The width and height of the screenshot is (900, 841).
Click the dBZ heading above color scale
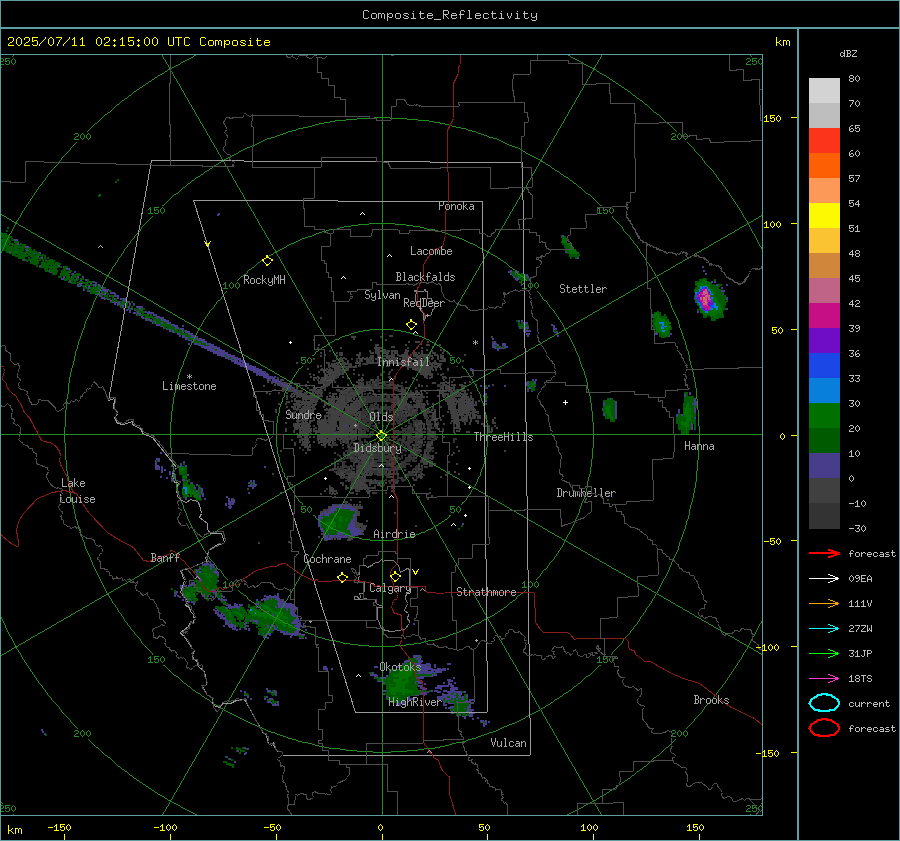click(848, 53)
